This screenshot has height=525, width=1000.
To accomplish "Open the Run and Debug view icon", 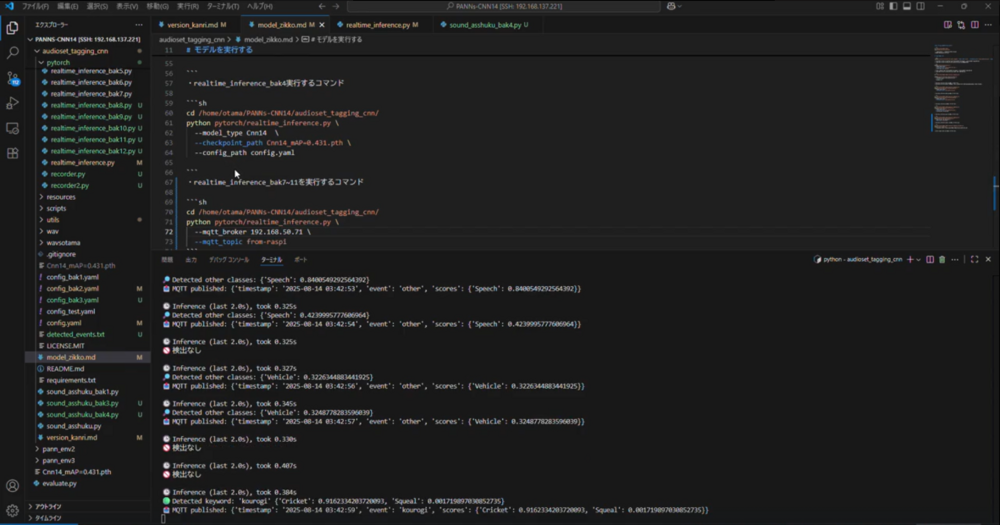I will pos(12,103).
